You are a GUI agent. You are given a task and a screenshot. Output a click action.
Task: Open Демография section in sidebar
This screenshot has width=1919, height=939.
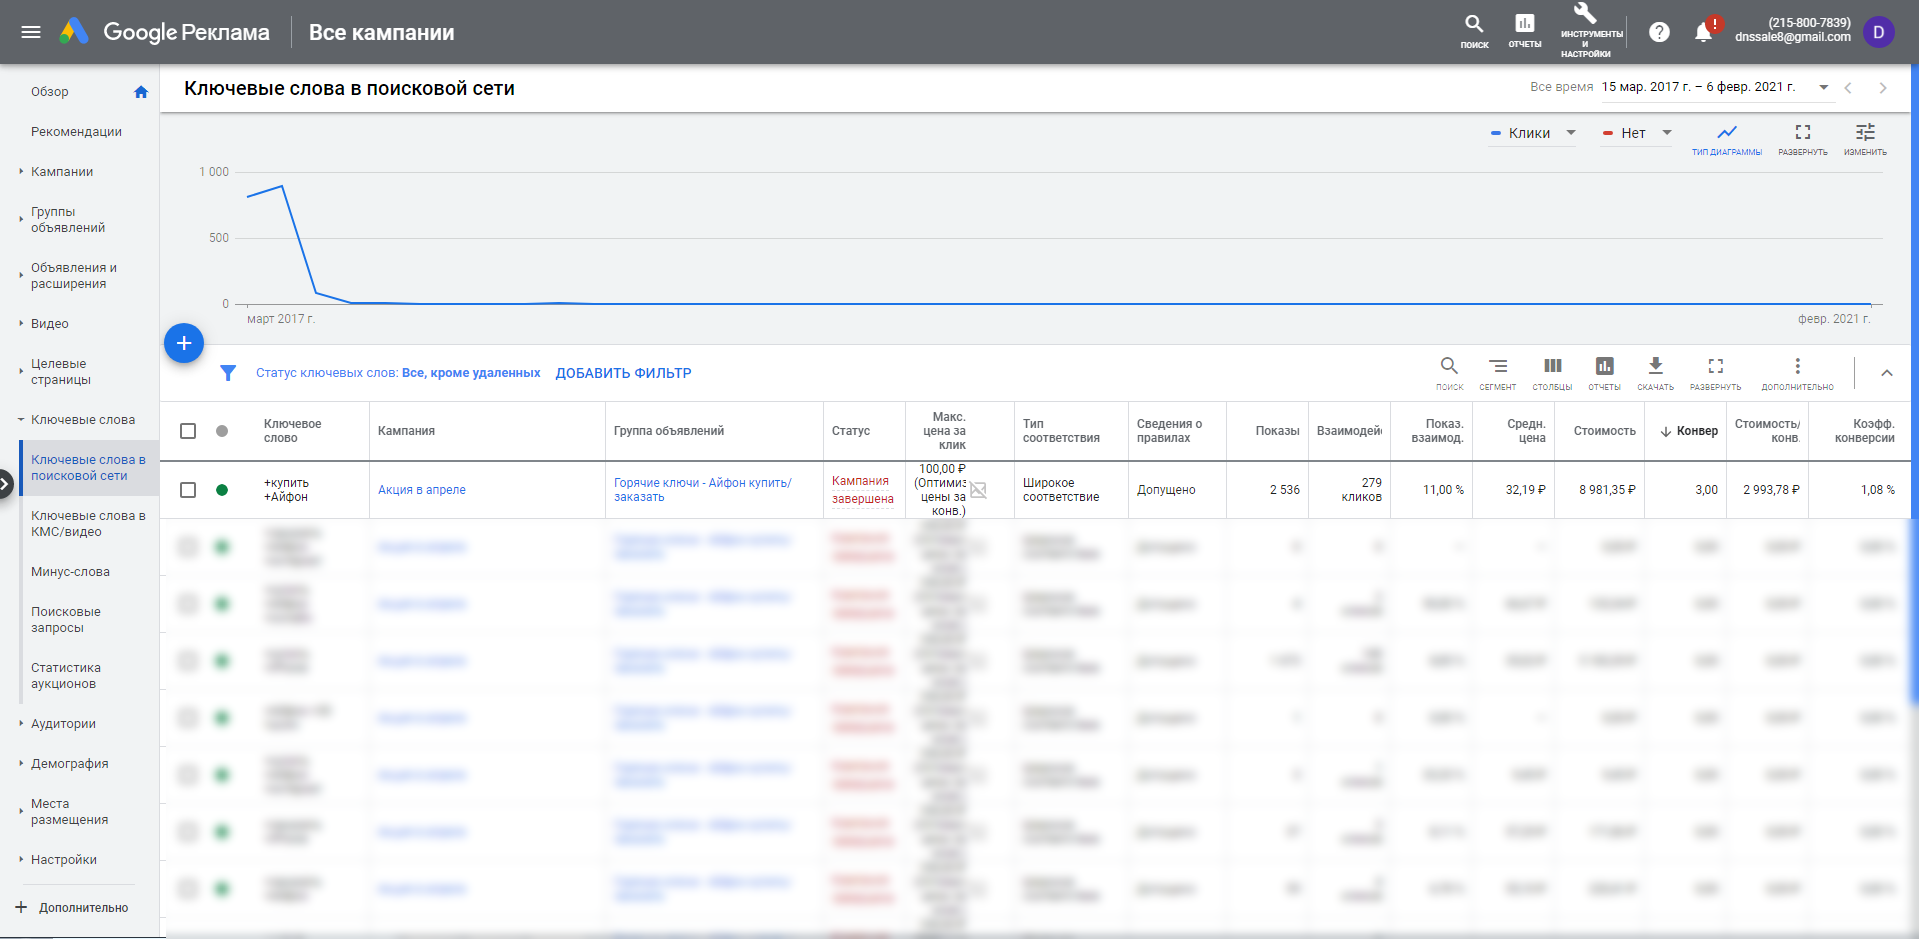point(70,764)
